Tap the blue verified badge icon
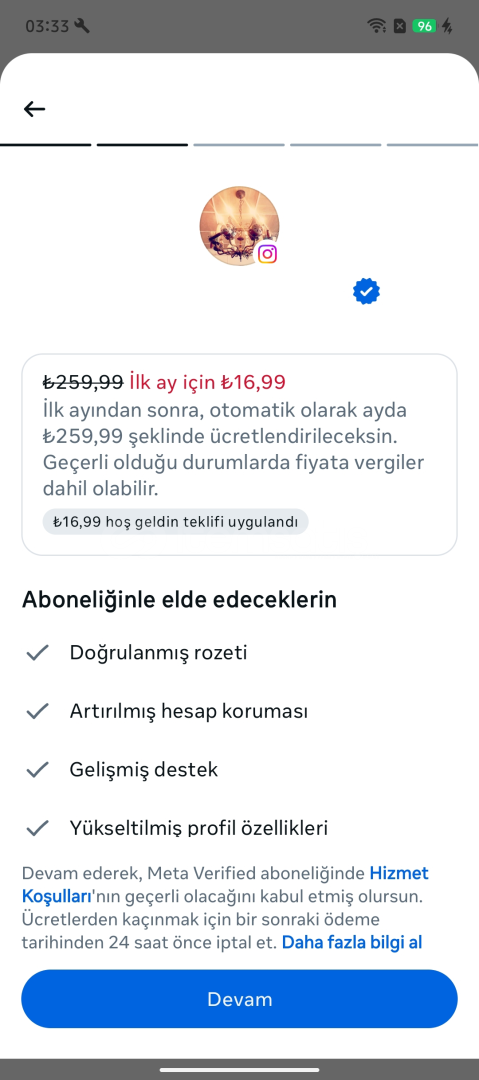This screenshot has width=479, height=1080. [x=366, y=291]
